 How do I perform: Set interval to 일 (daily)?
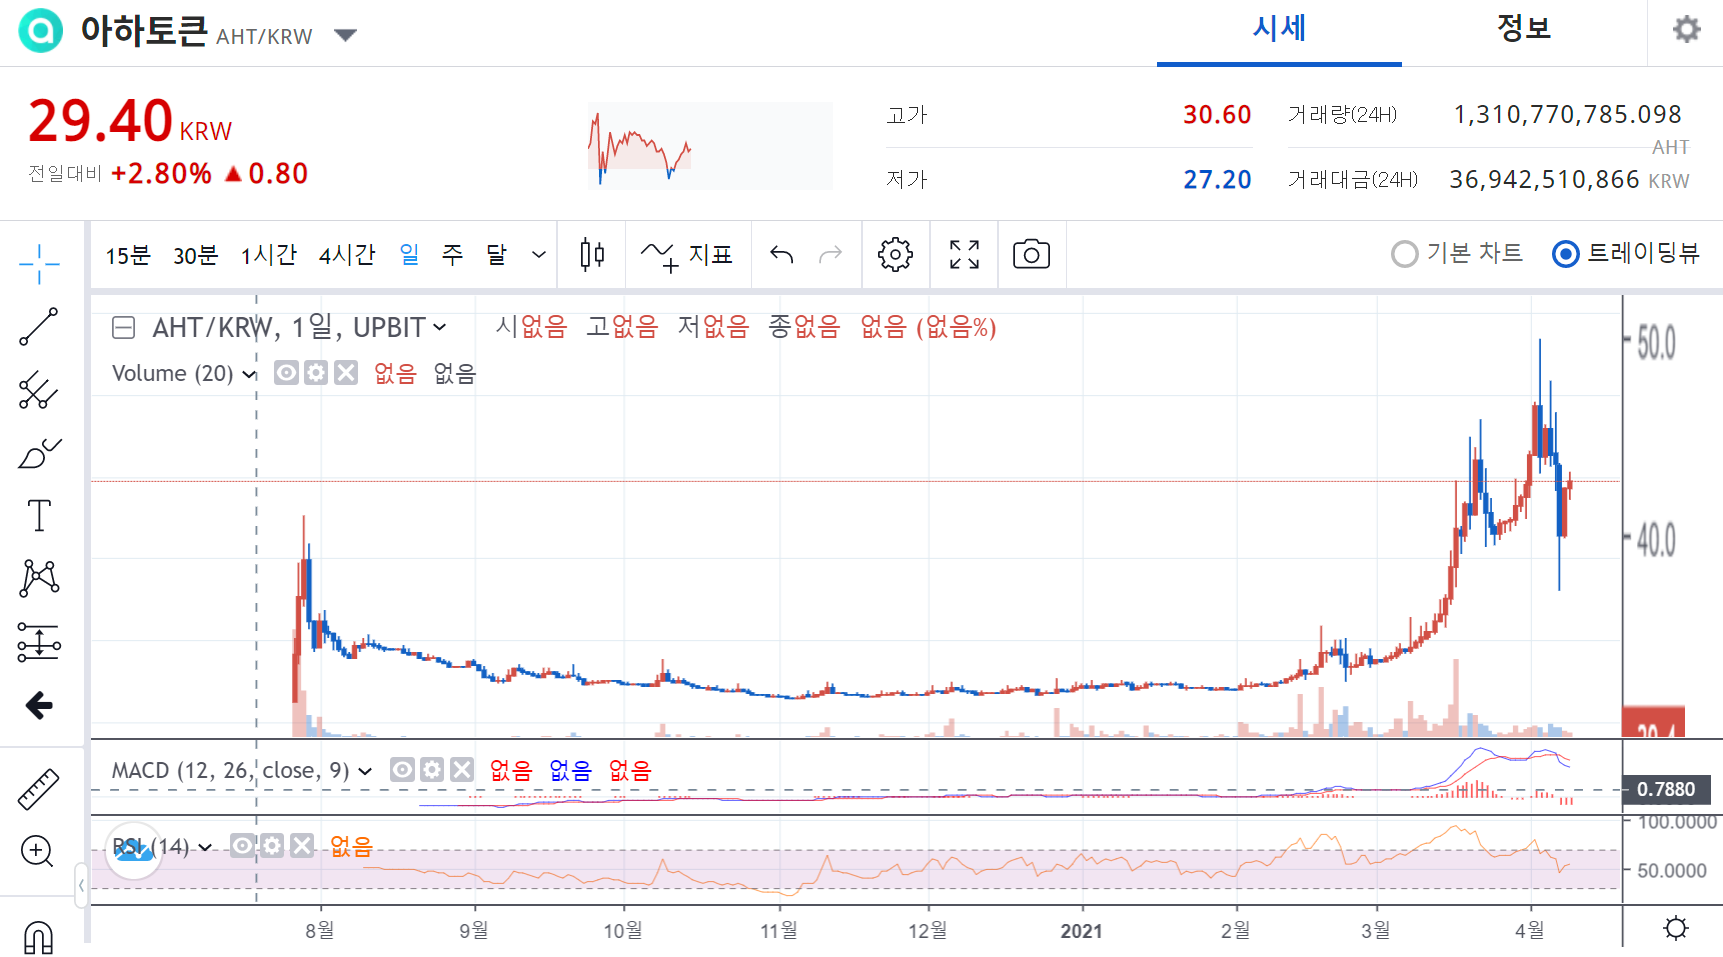(x=409, y=255)
